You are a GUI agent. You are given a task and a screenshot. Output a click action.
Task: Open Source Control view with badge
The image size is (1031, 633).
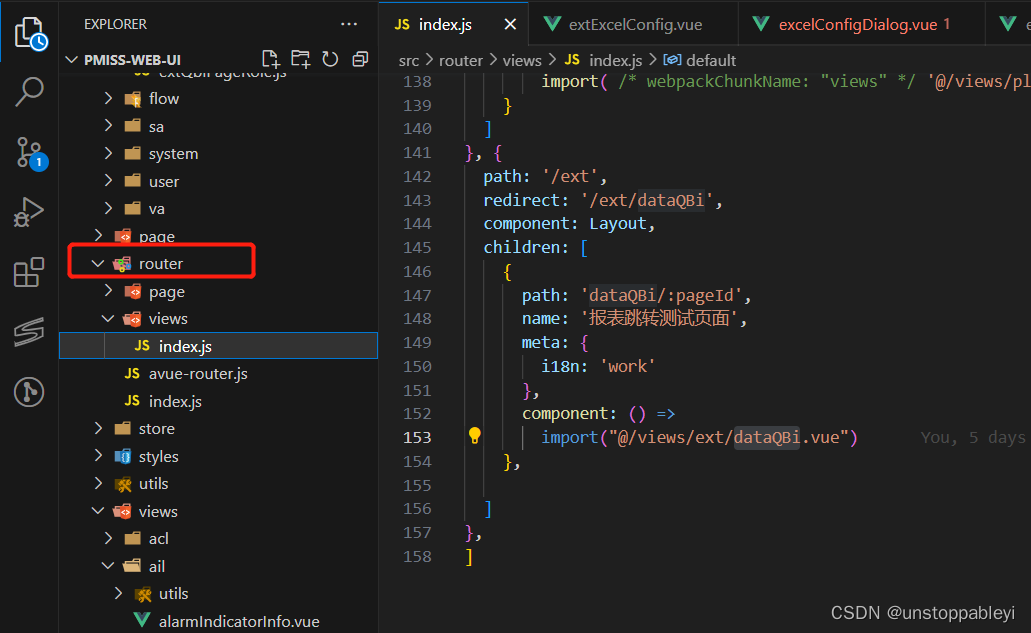[x=30, y=153]
